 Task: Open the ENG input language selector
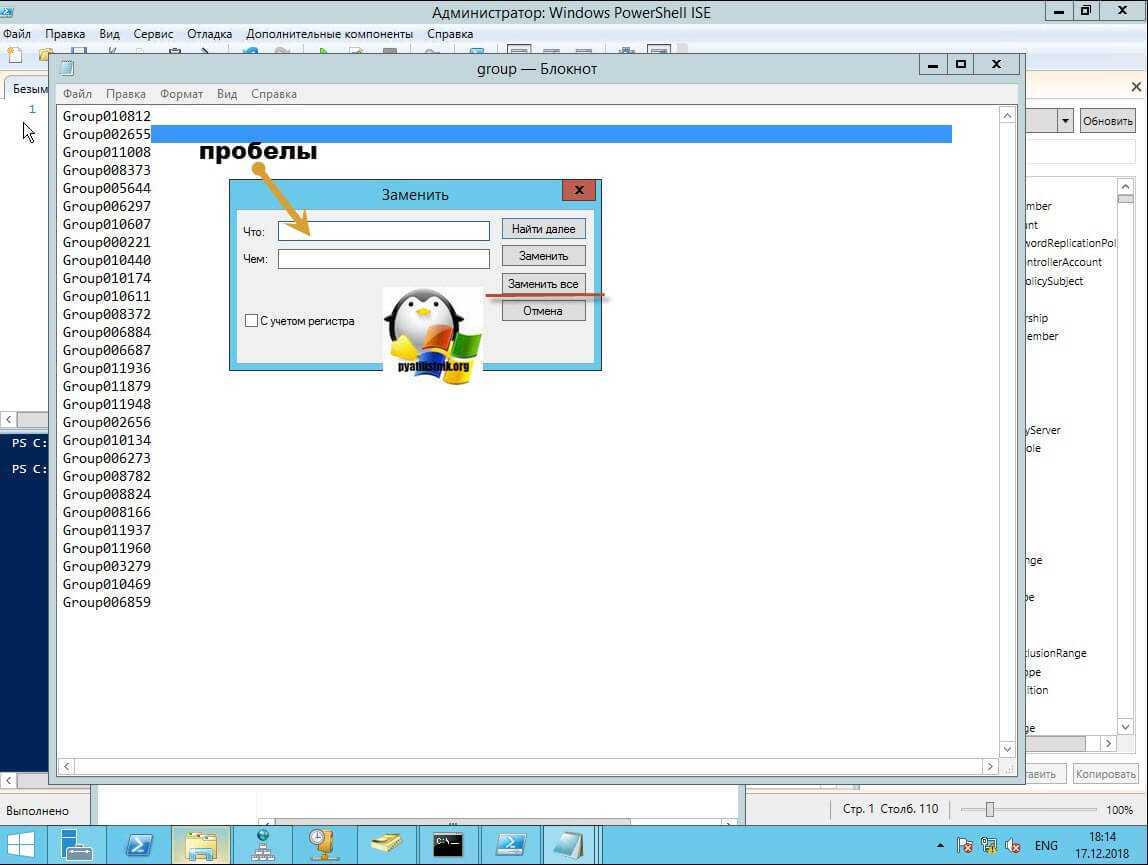point(1046,846)
